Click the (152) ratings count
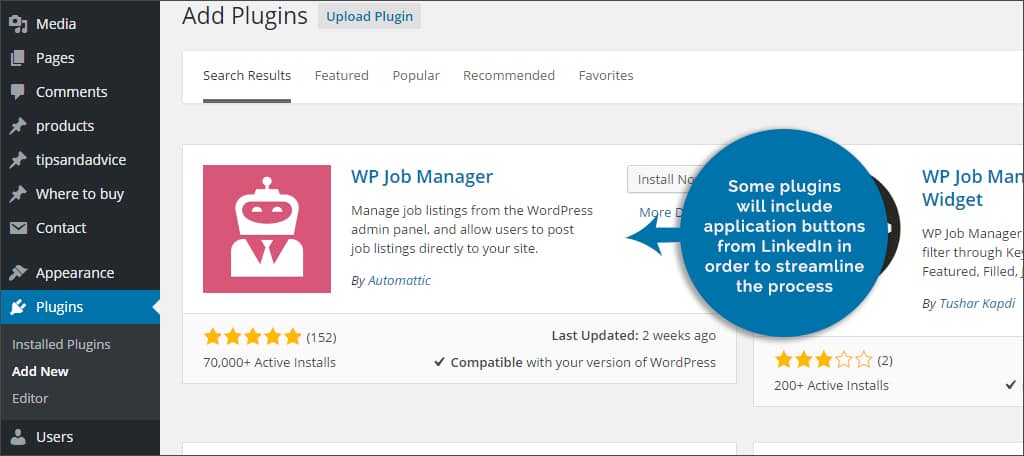This screenshot has width=1024, height=456. (321, 338)
